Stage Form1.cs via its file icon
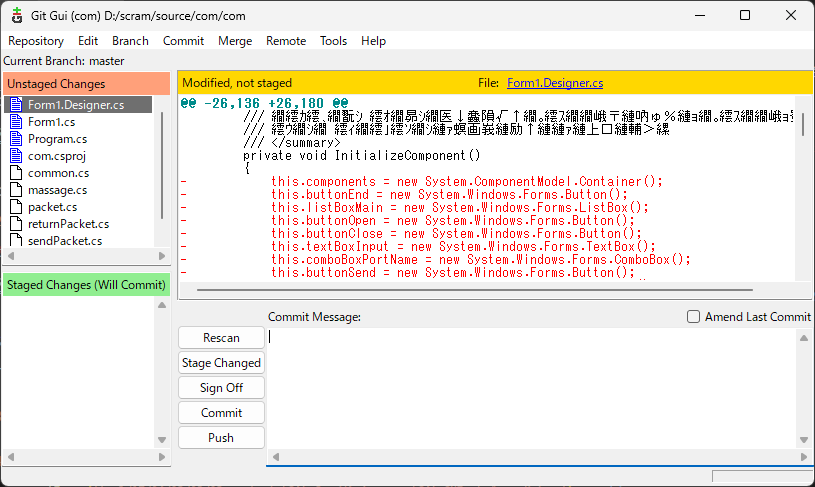 [x=16, y=122]
